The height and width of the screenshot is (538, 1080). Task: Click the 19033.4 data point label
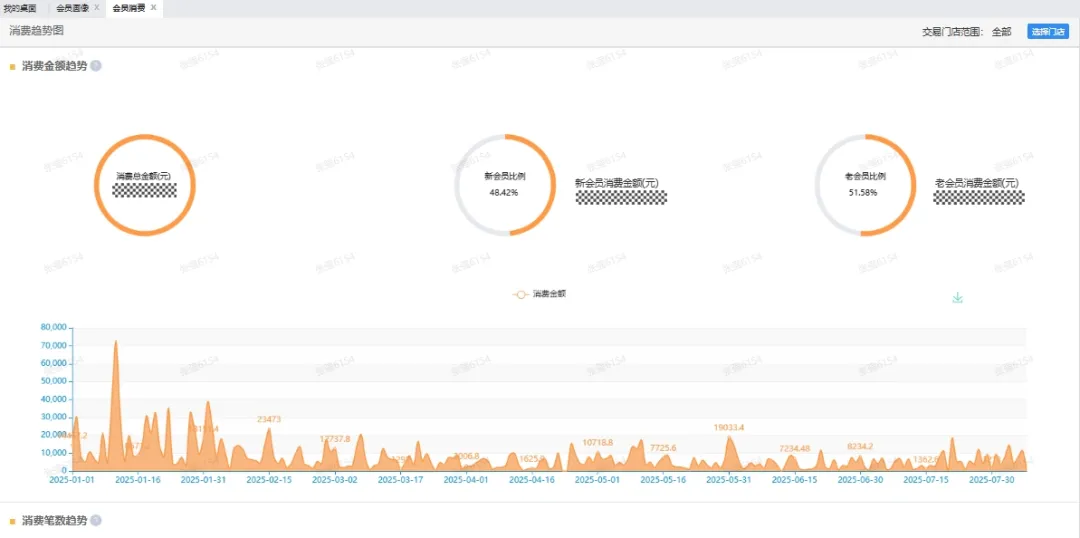coord(729,427)
